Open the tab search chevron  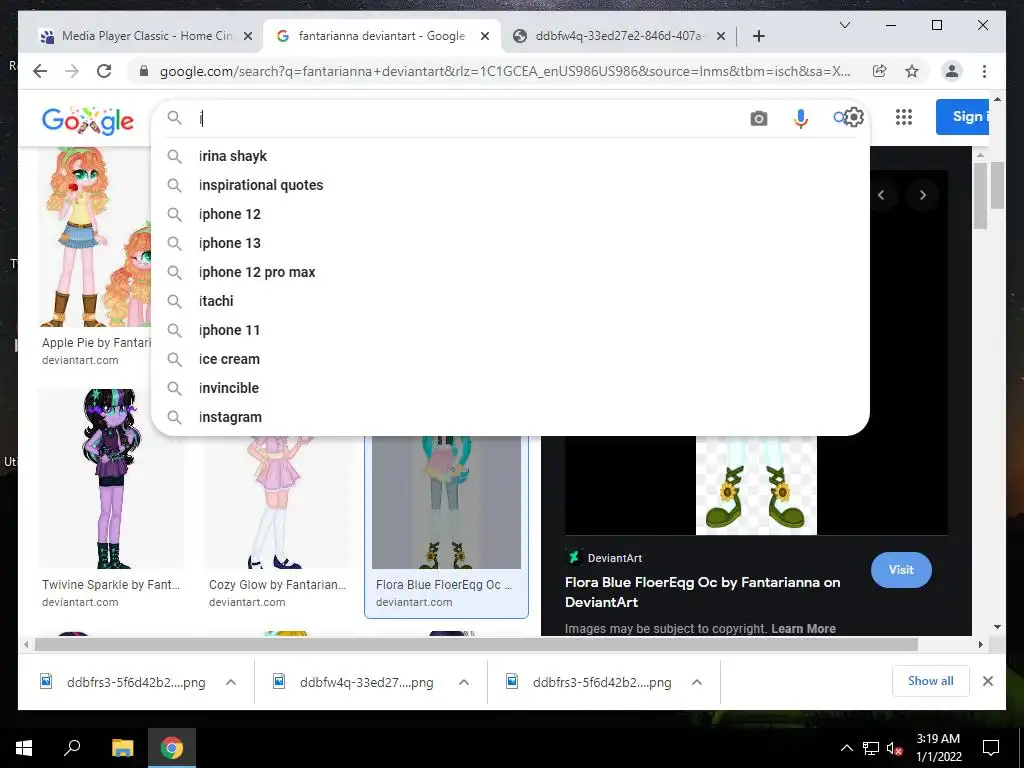pos(844,25)
